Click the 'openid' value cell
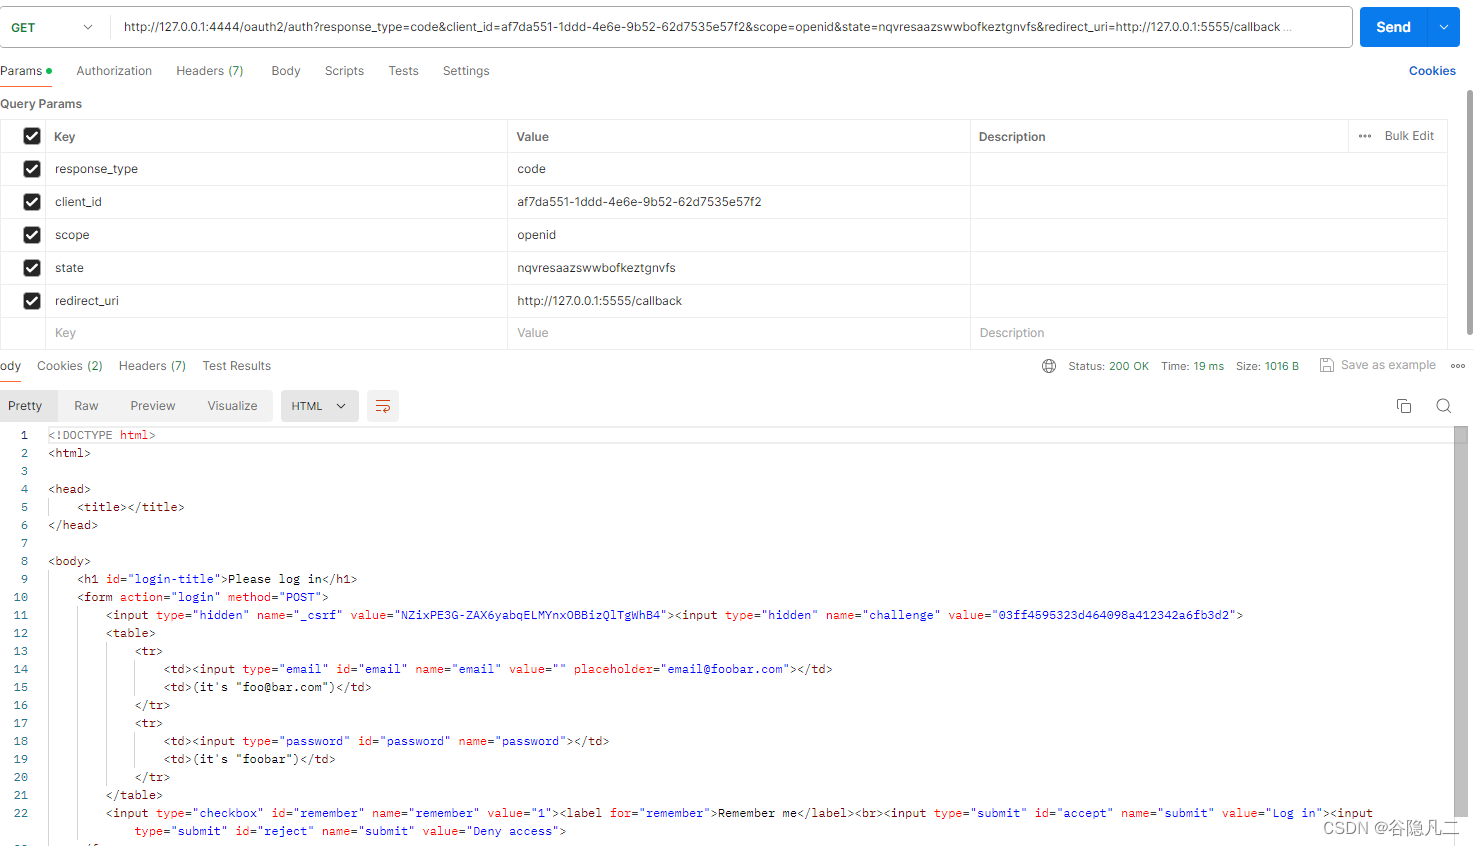This screenshot has height=846, width=1474. (x=739, y=235)
